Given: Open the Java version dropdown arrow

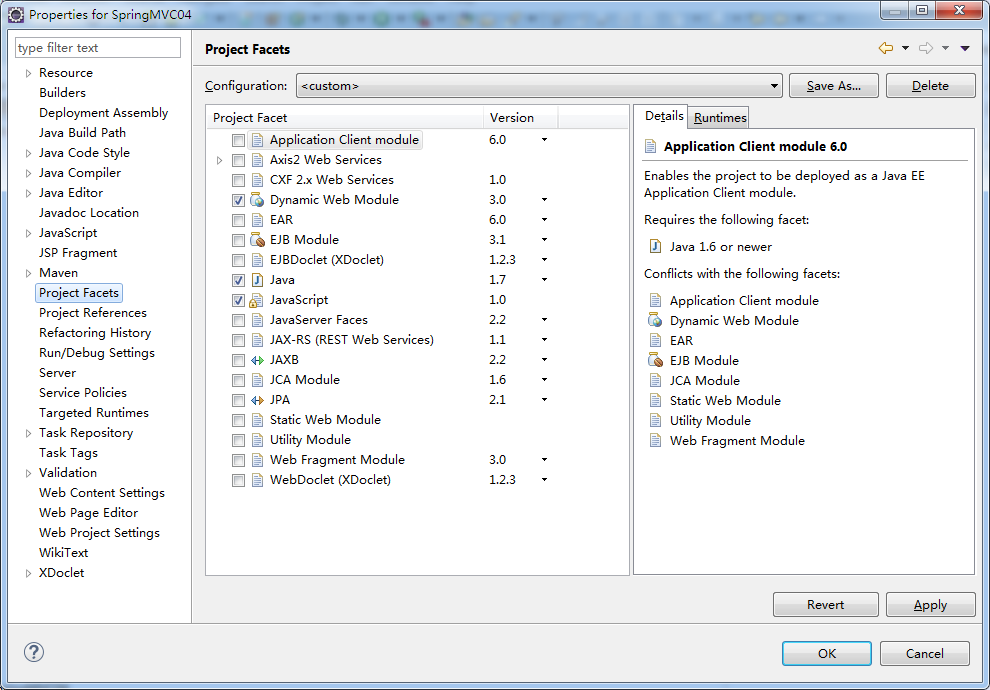Looking at the screenshot, I should coord(545,280).
